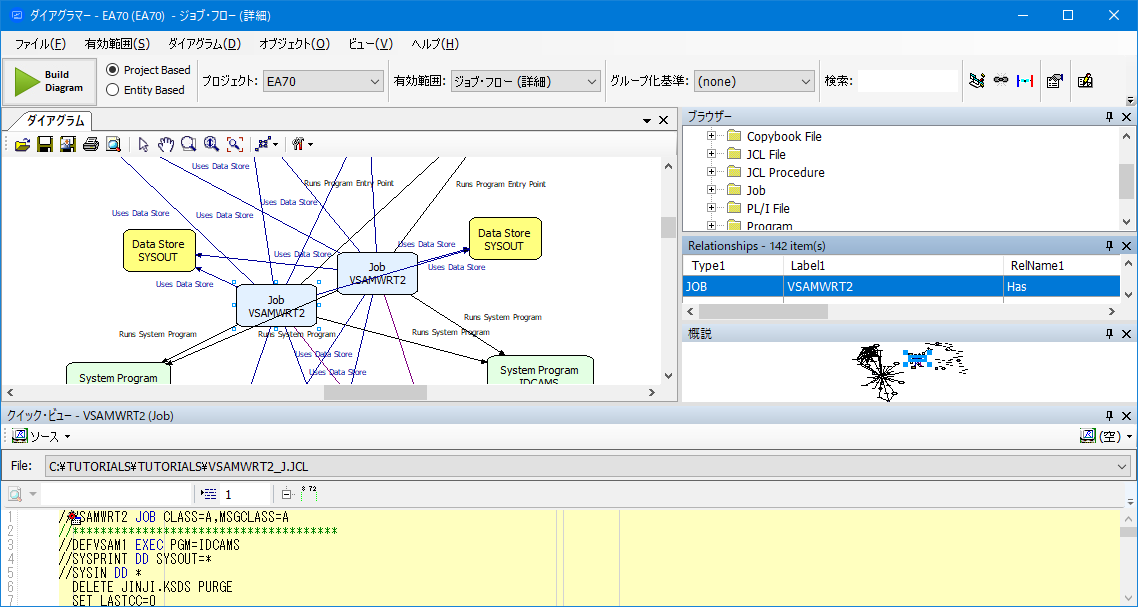
Task: Click the chain link icon in top toolbar
Action: pos(1001,81)
